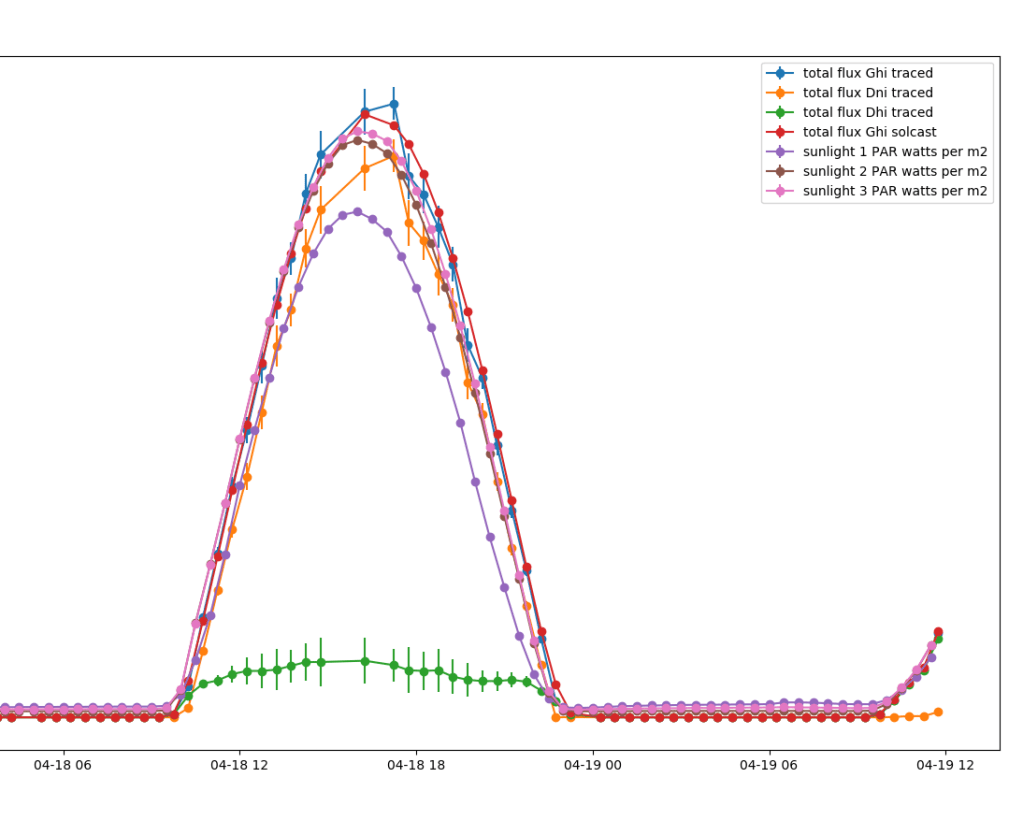Click the '04-18 18' x-axis tick label
Viewport: 1023px width, 835px height.
[x=416, y=766]
